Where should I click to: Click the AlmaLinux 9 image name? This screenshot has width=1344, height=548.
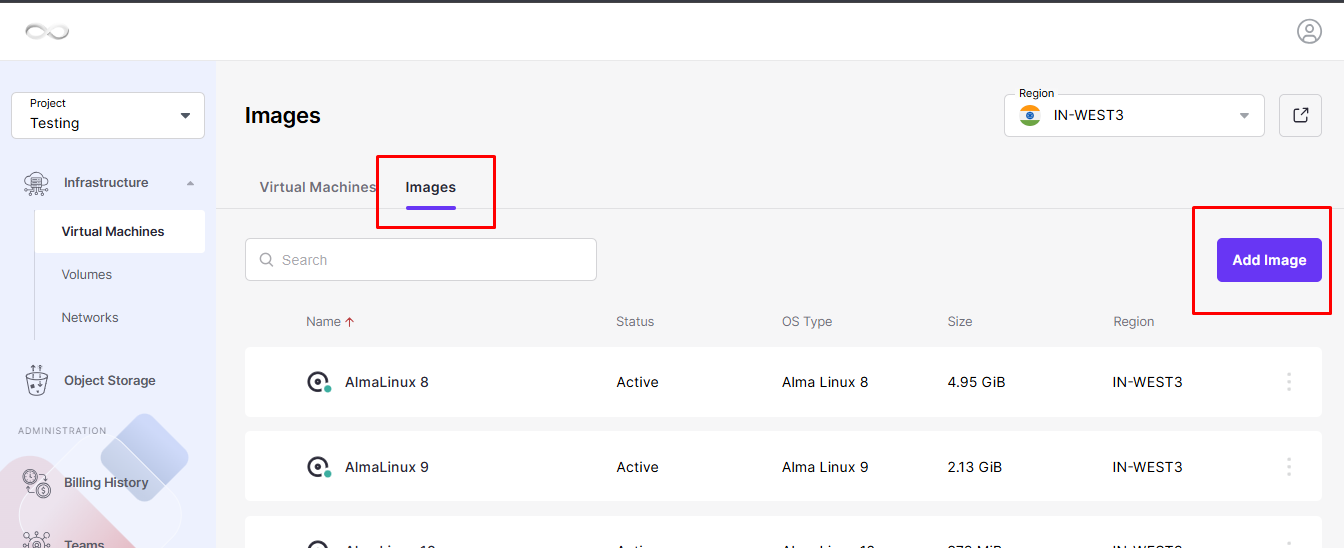pyautogui.click(x=387, y=467)
